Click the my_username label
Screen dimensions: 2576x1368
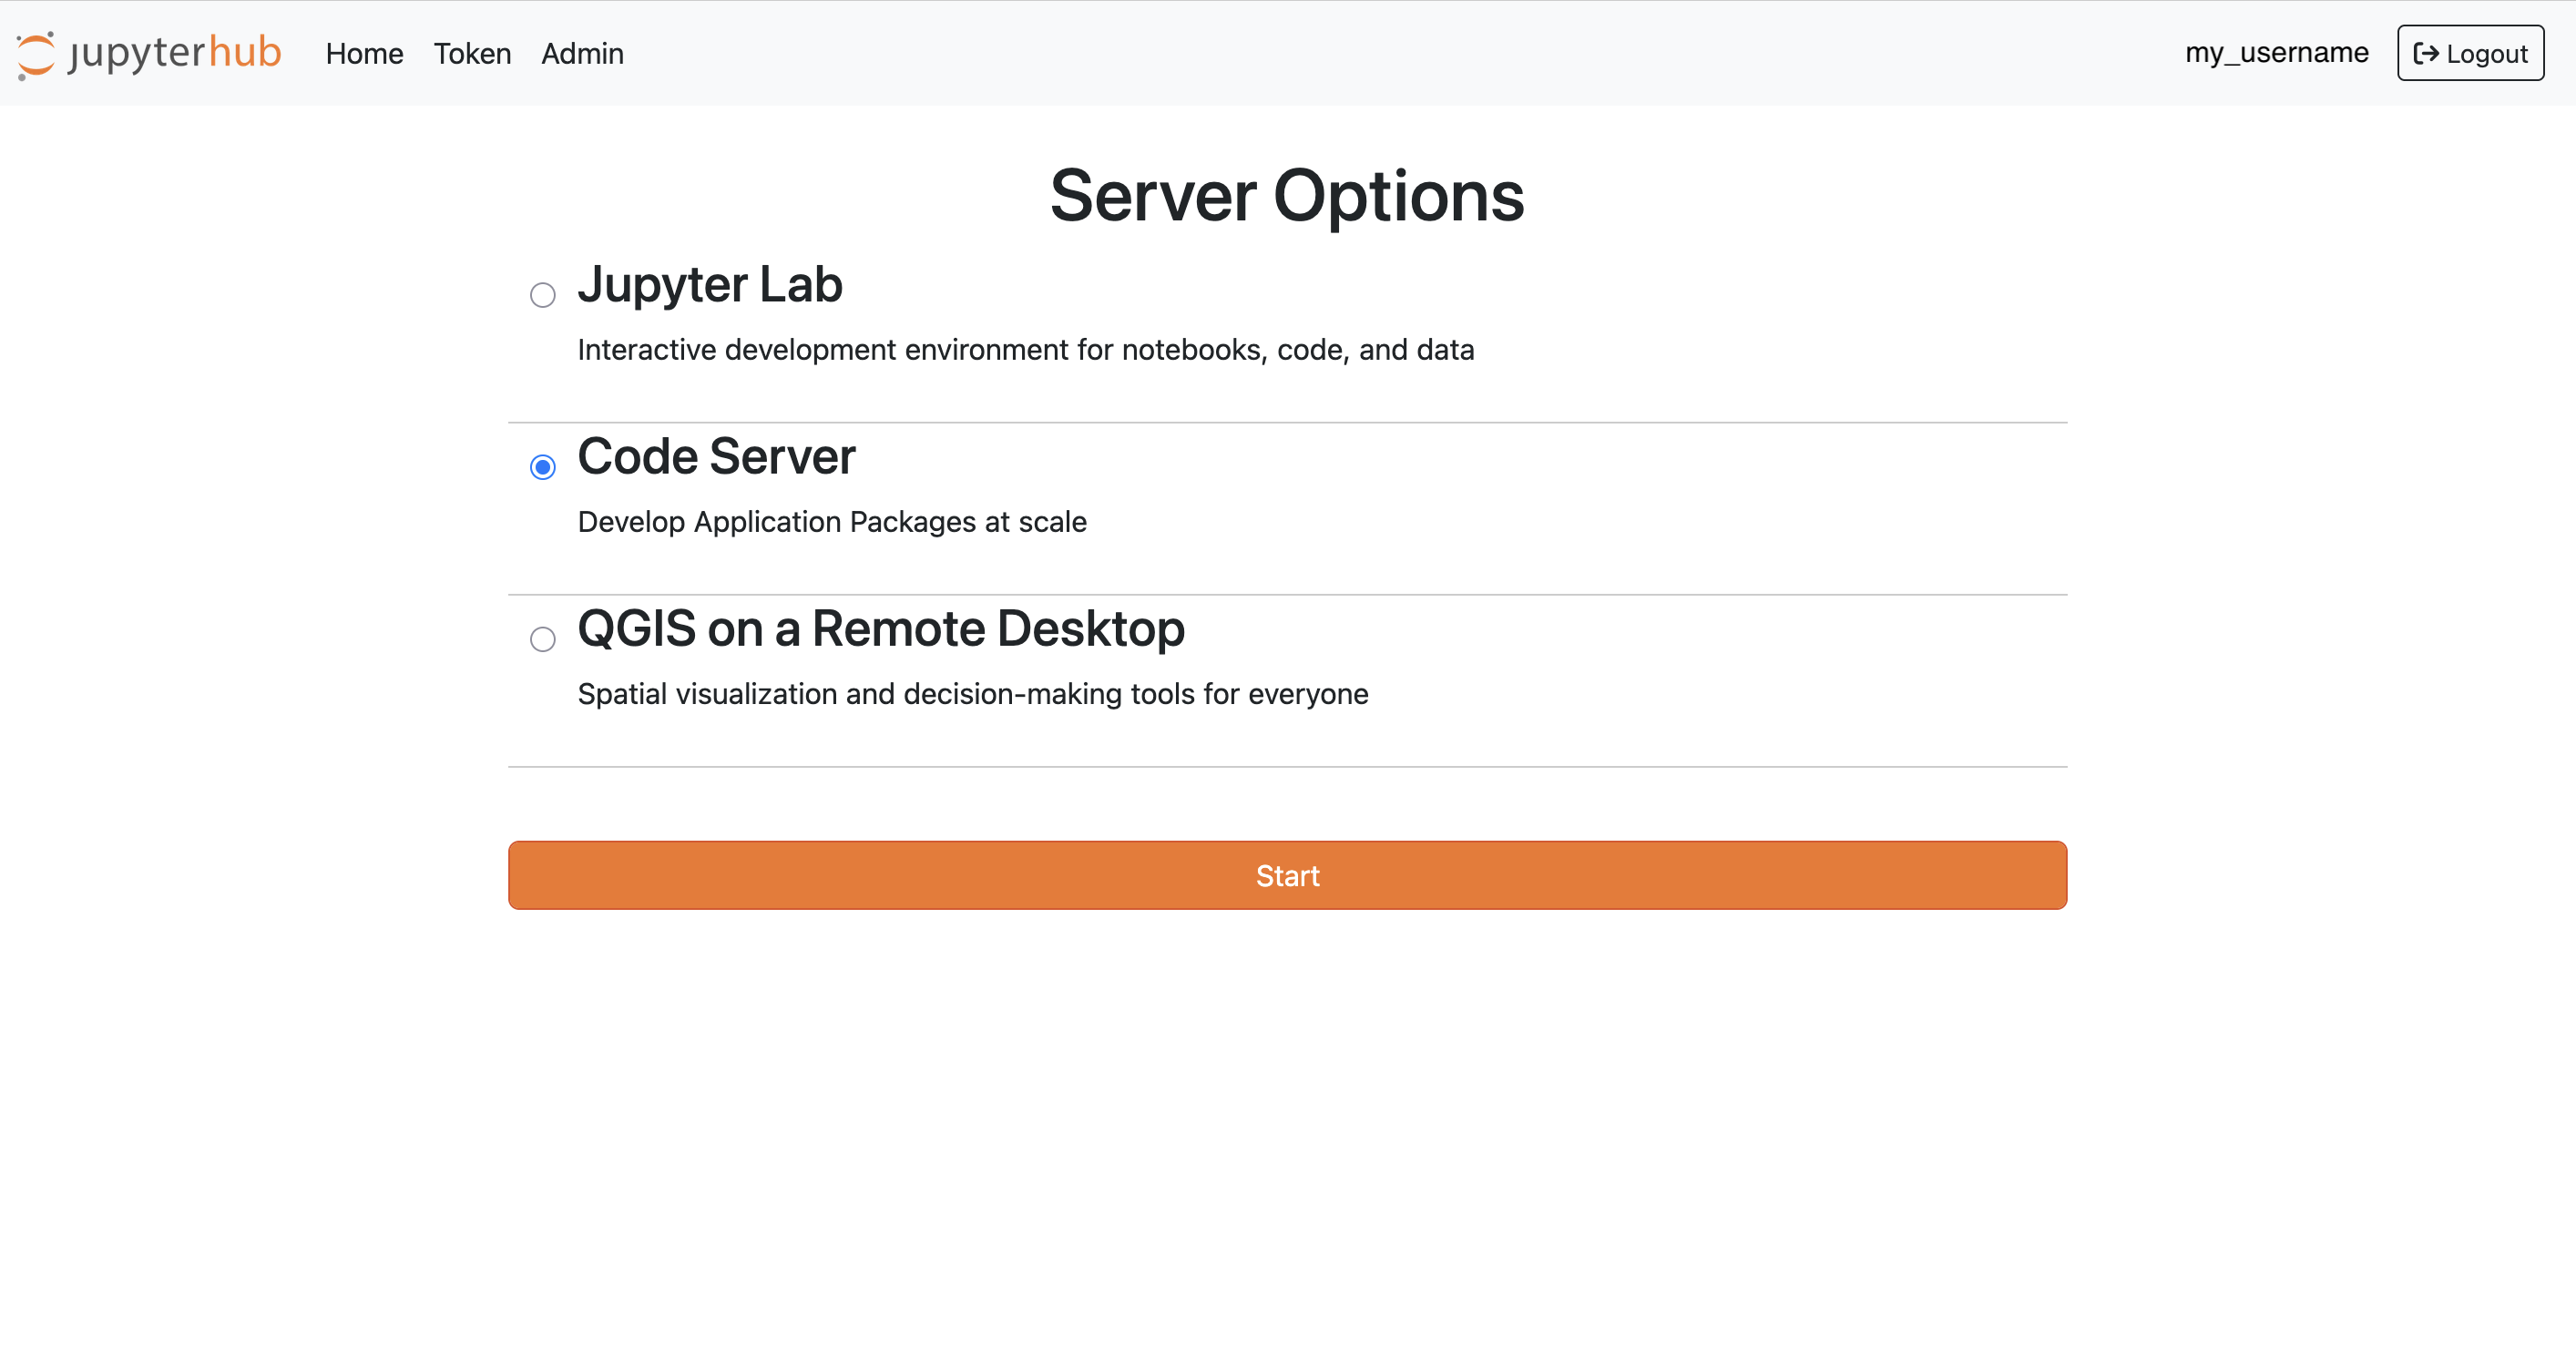[2276, 52]
